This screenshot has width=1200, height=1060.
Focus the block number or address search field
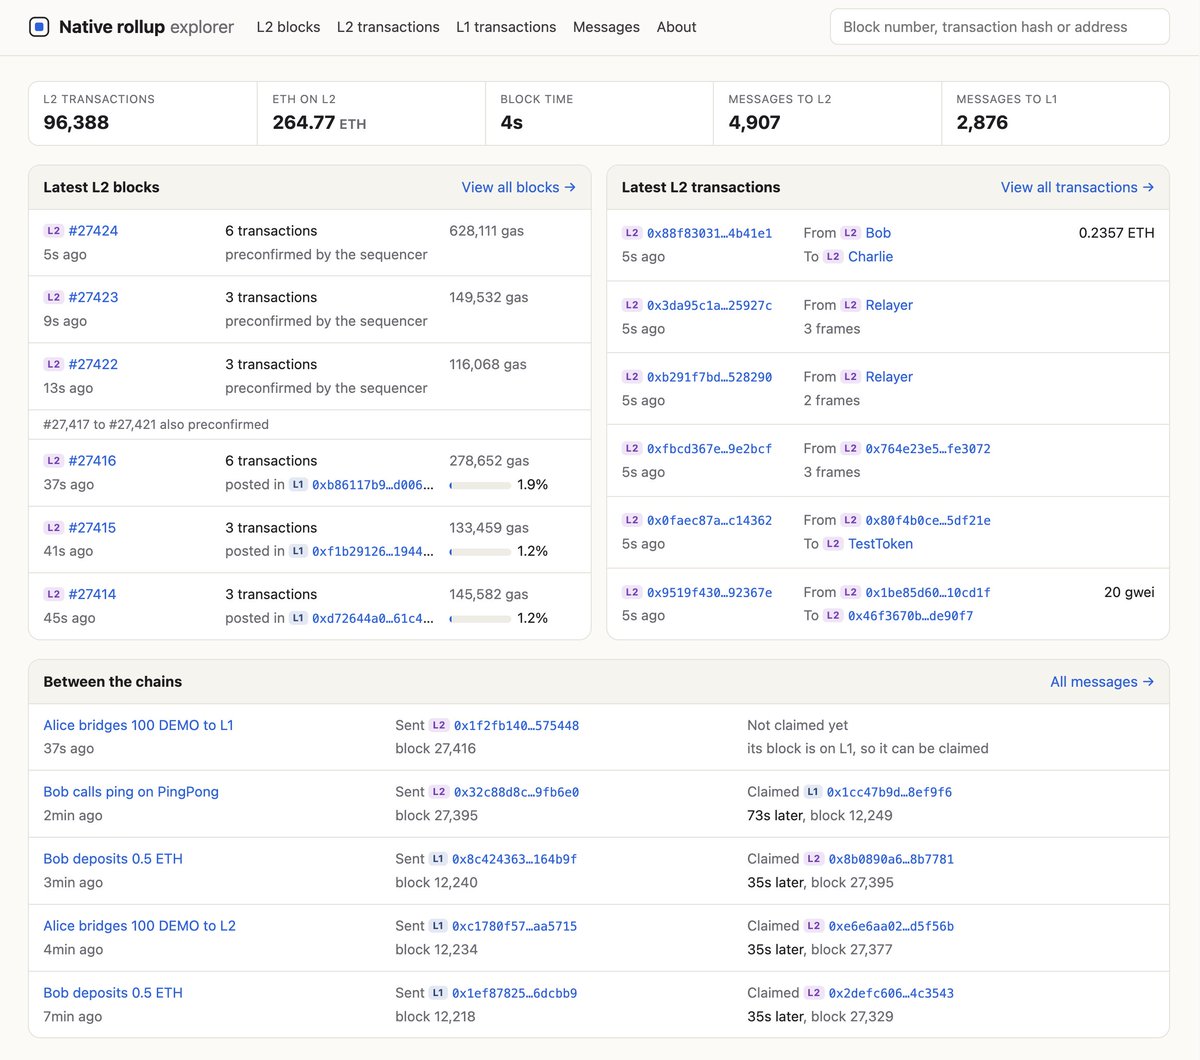tap(999, 27)
